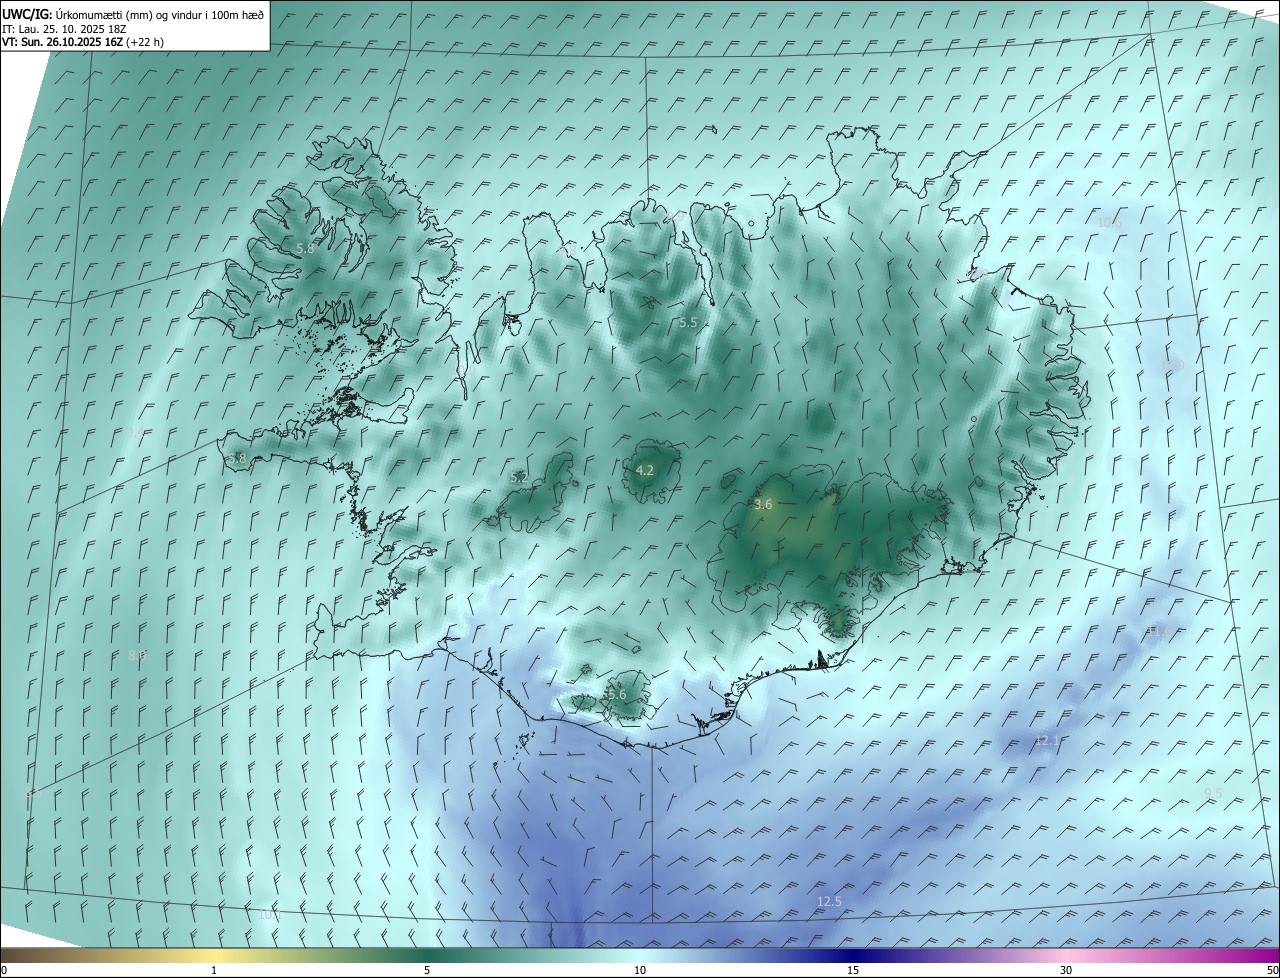Click the color scale tick labeled 10
Viewport: 1280px width, 978px height.
(x=640, y=970)
